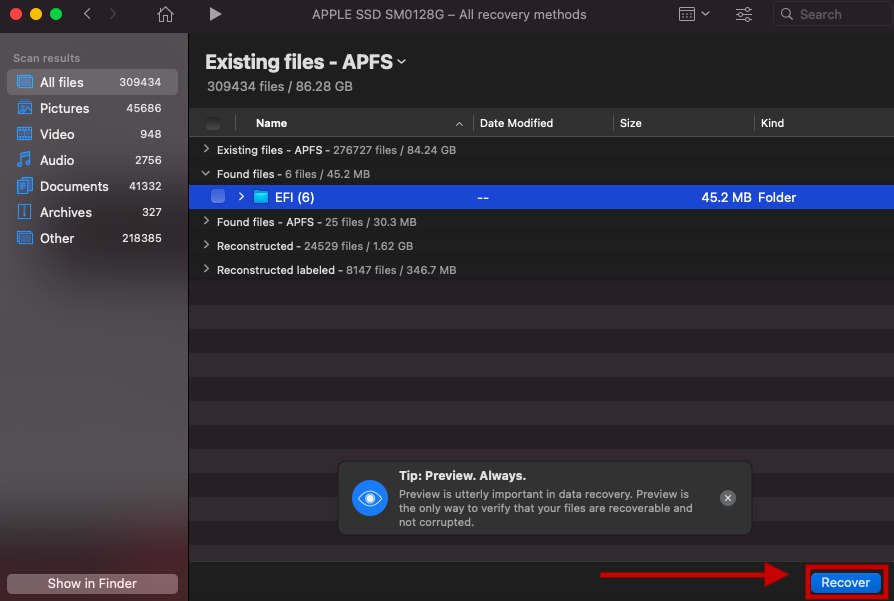The height and width of the screenshot is (601, 894).
Task: Click the Other files sidebar icon
Action: click(x=25, y=238)
